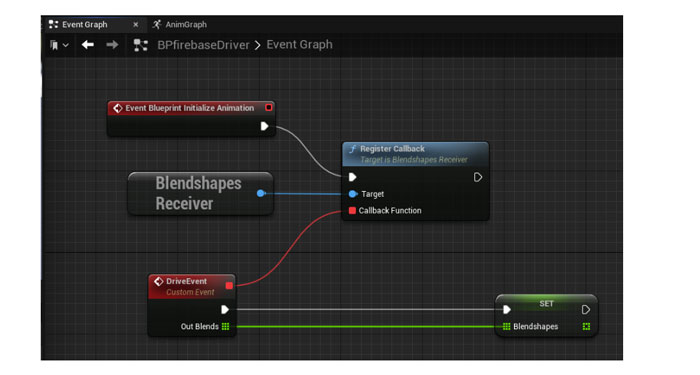The image size is (700, 375).
Task: Click Register Callback exec output pin
Action: click(477, 177)
